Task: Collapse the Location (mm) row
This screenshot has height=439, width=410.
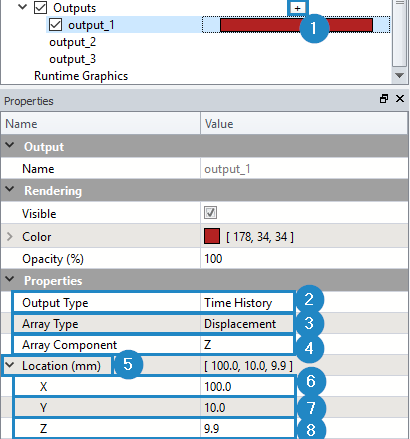Action: click(10, 365)
